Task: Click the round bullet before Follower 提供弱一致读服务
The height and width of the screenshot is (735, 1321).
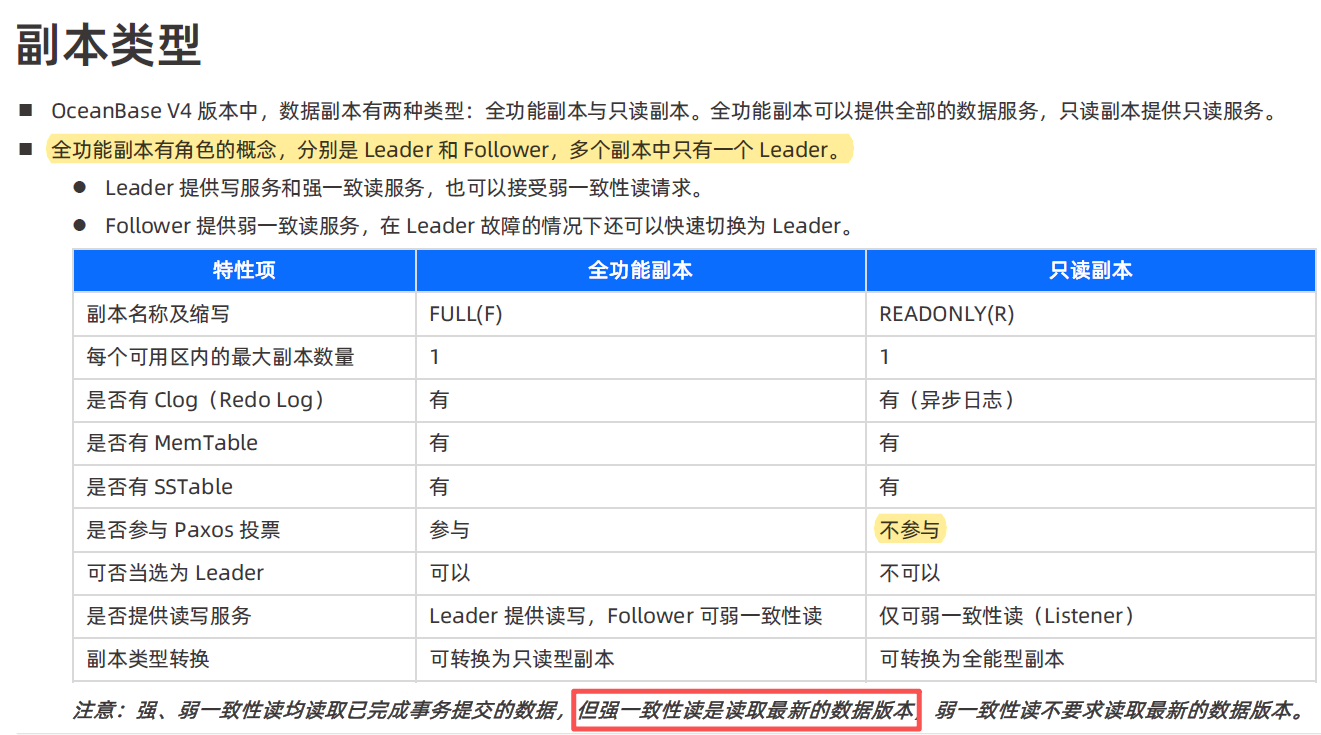Action: click(x=81, y=226)
